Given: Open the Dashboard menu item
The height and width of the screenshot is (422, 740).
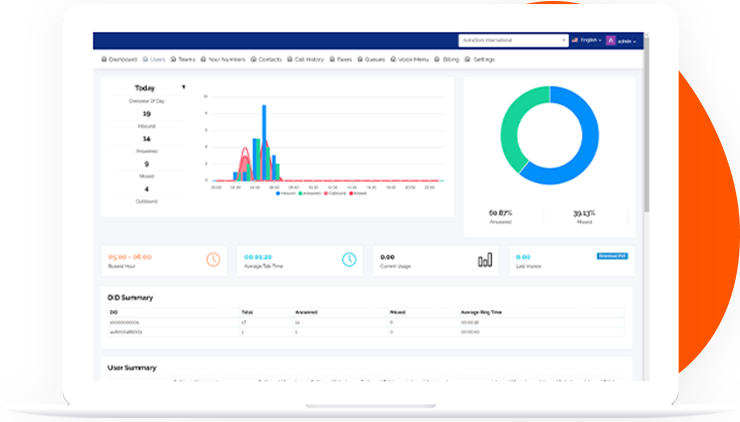Looking at the screenshot, I should (119, 59).
